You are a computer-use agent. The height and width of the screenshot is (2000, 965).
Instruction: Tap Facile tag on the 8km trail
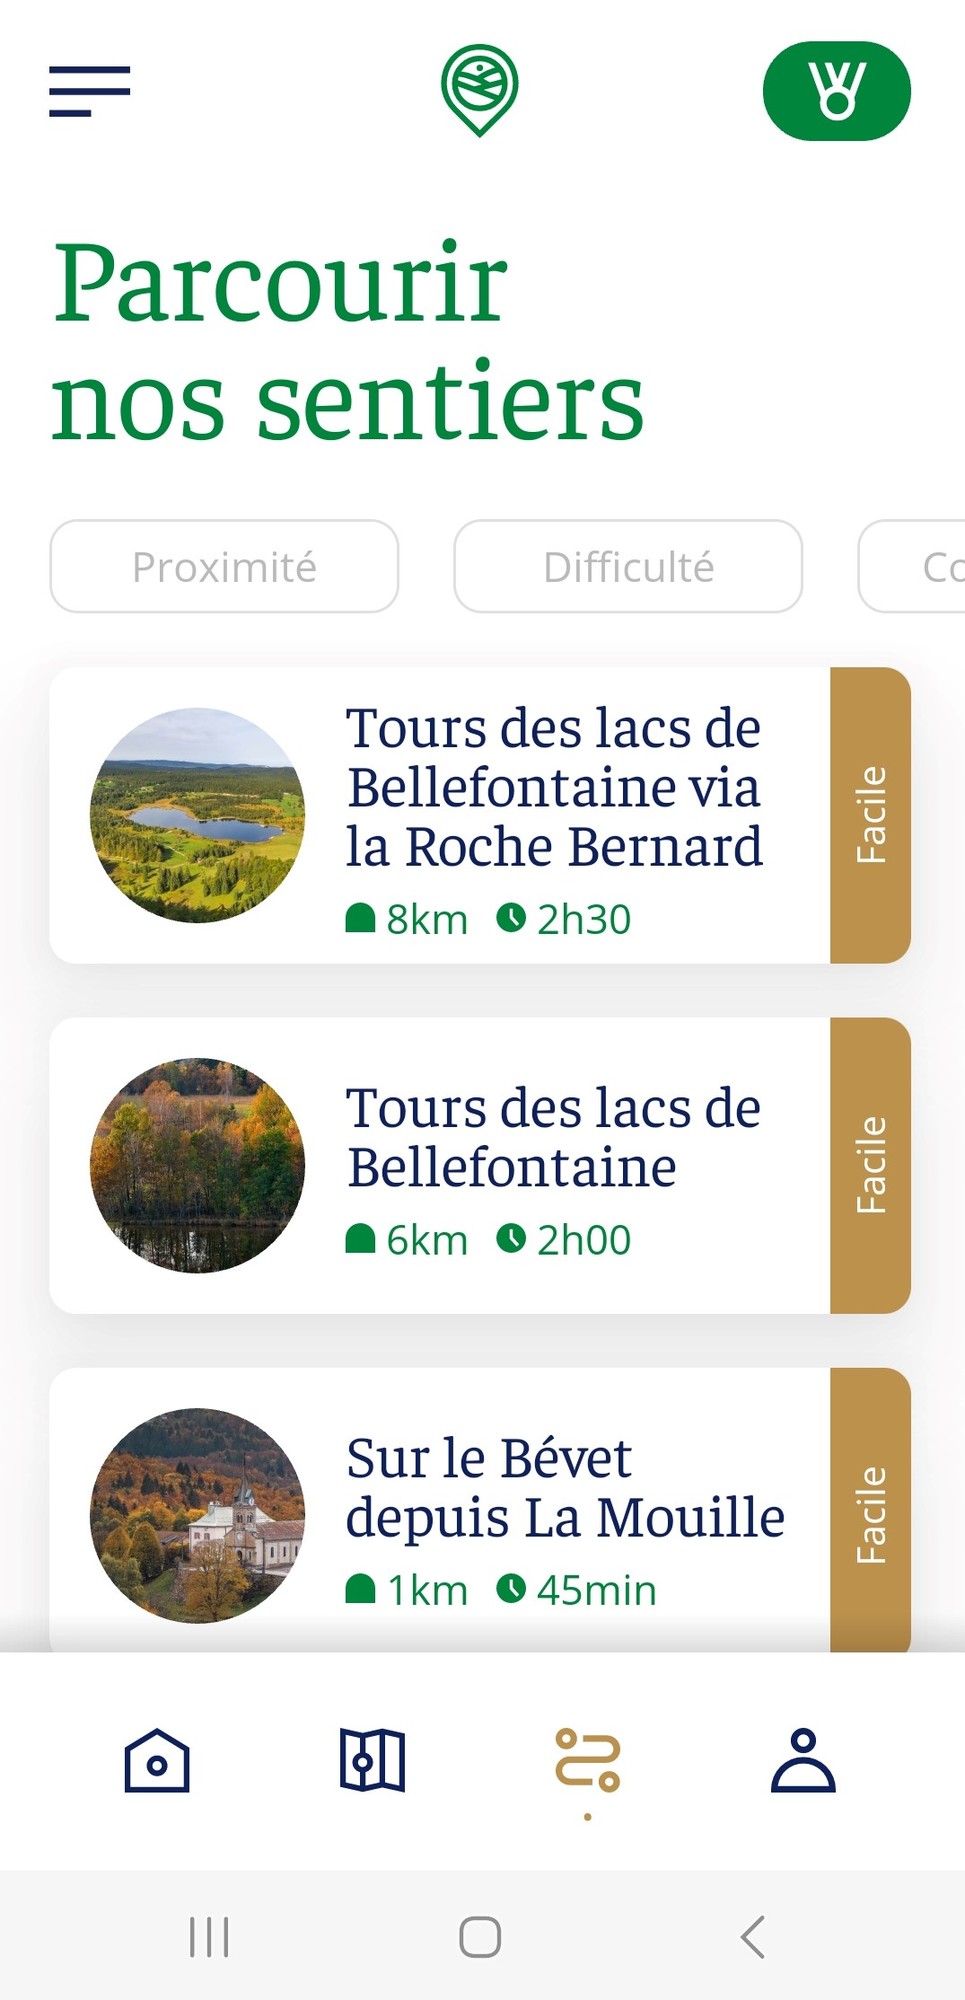tap(870, 815)
